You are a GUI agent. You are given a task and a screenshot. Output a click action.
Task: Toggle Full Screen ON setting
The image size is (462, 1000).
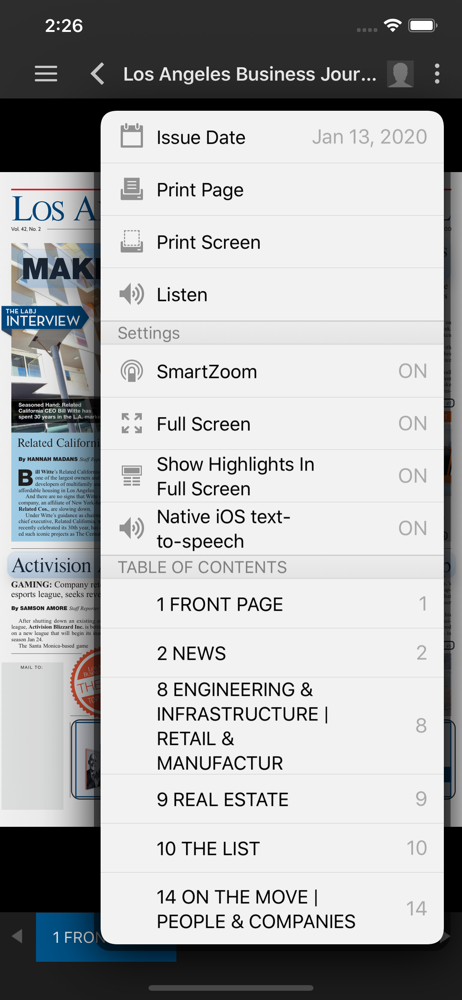point(272,423)
